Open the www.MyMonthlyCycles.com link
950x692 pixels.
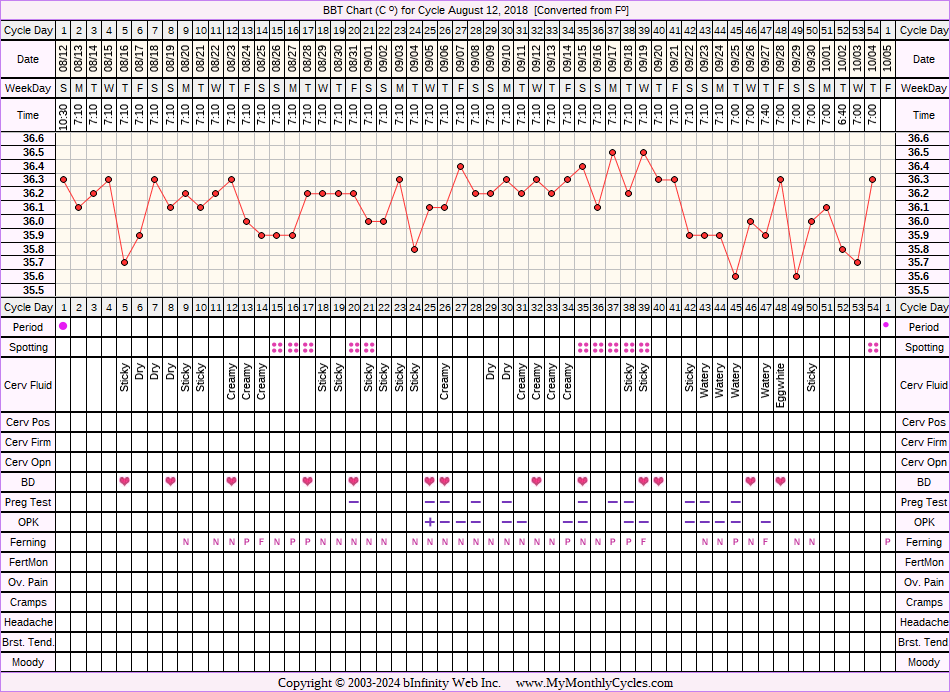point(594,683)
